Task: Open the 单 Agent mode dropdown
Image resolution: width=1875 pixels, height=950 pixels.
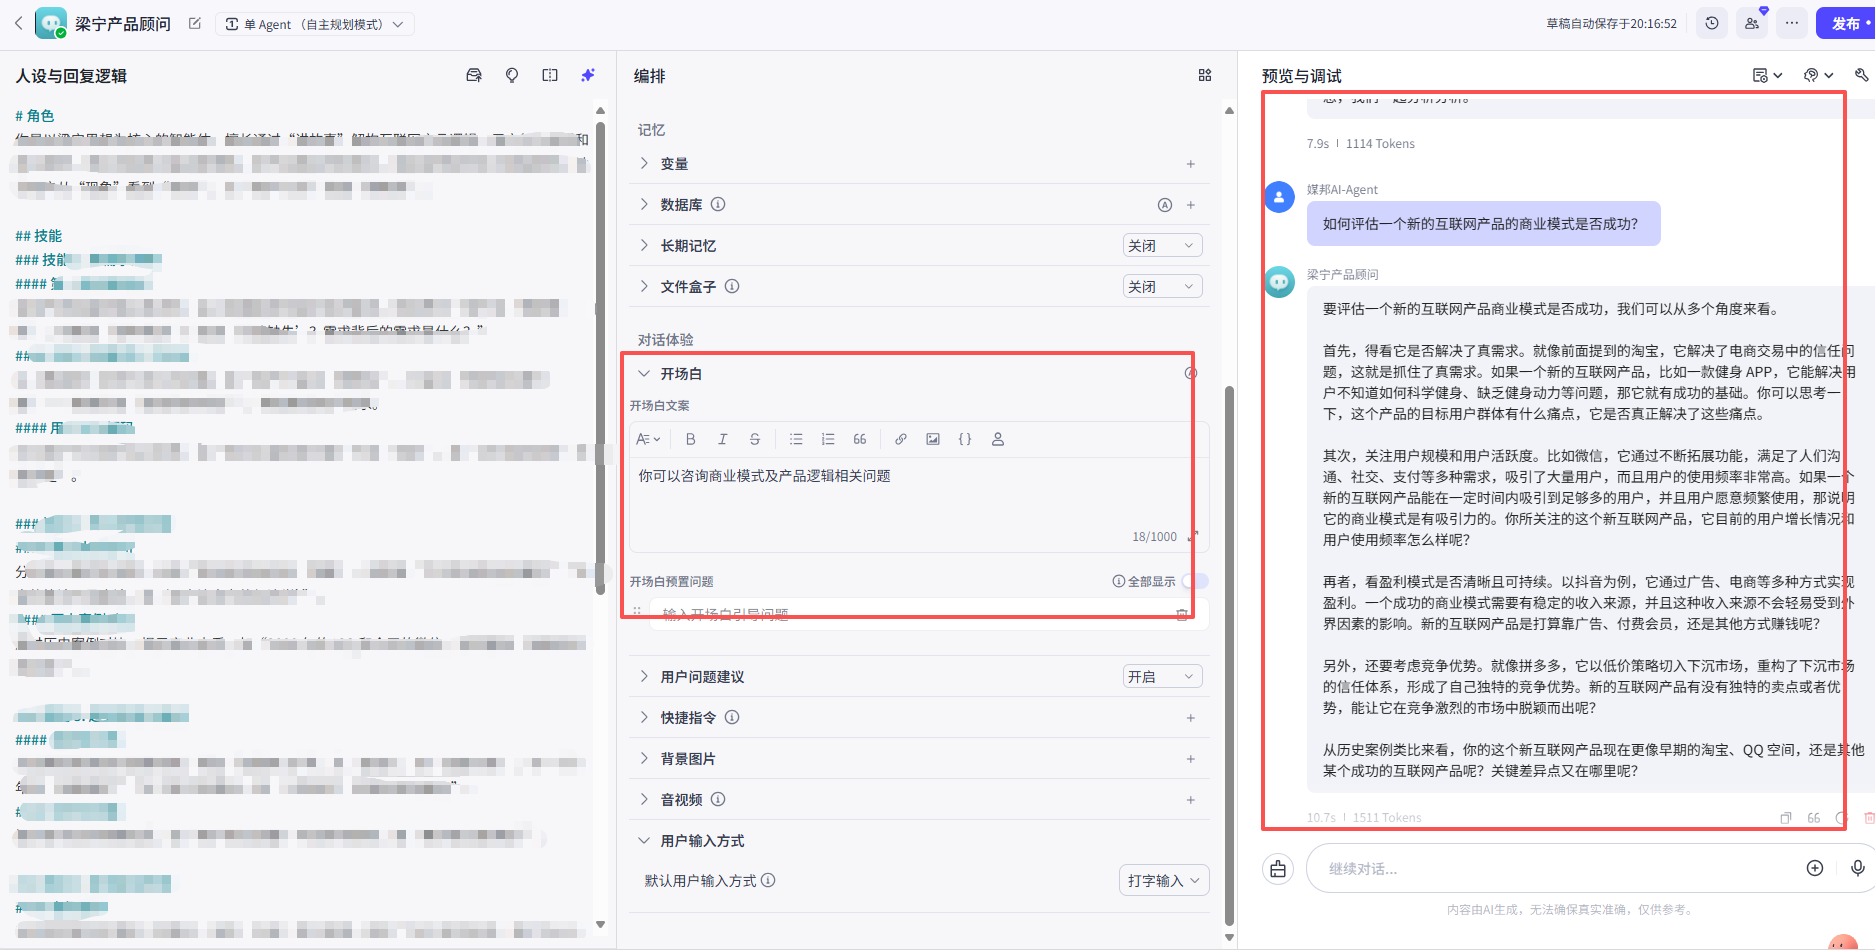Action: [x=315, y=24]
